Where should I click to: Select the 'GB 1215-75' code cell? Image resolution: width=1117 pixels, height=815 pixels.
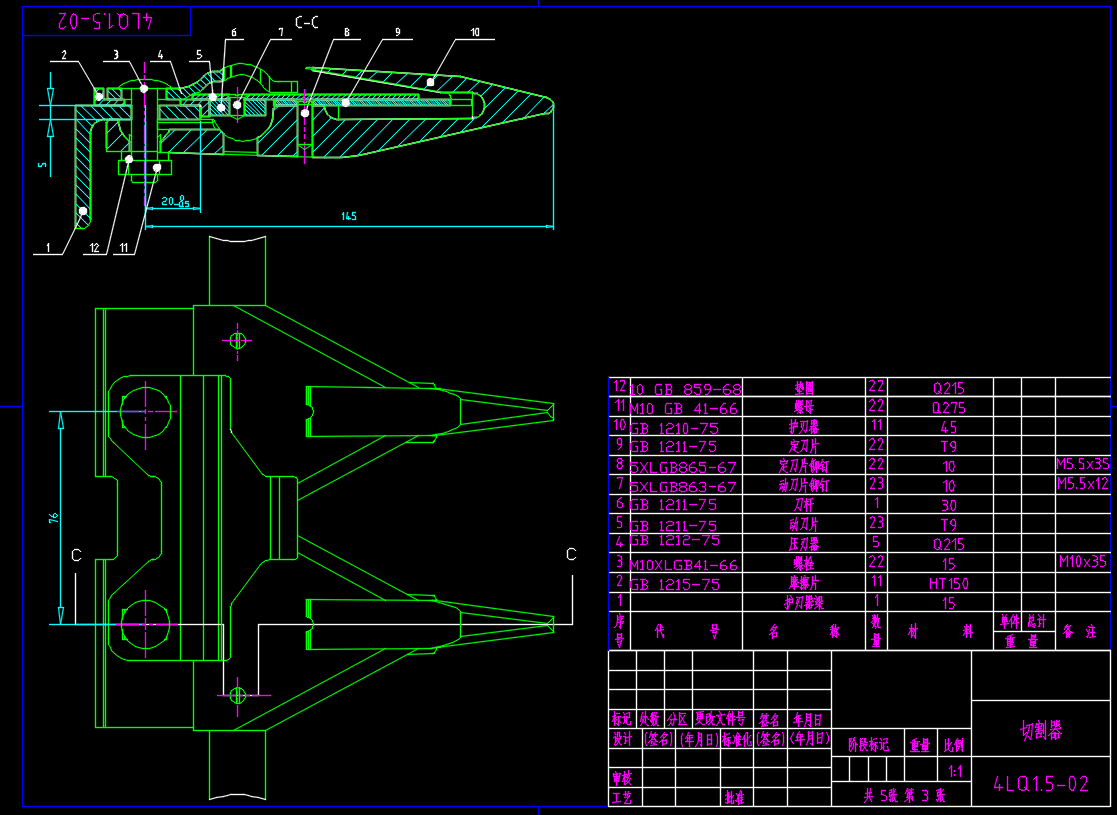click(675, 584)
